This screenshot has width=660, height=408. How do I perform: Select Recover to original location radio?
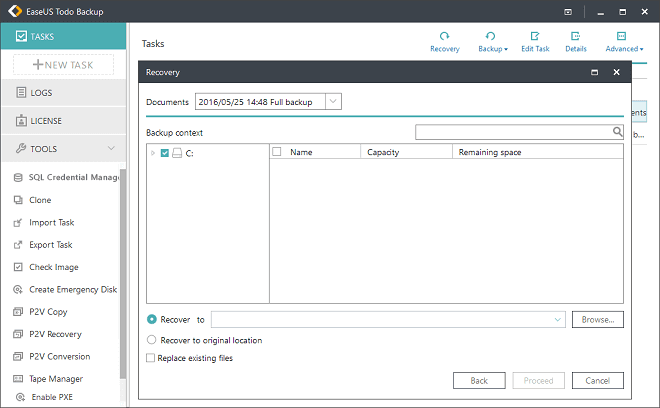tap(152, 339)
